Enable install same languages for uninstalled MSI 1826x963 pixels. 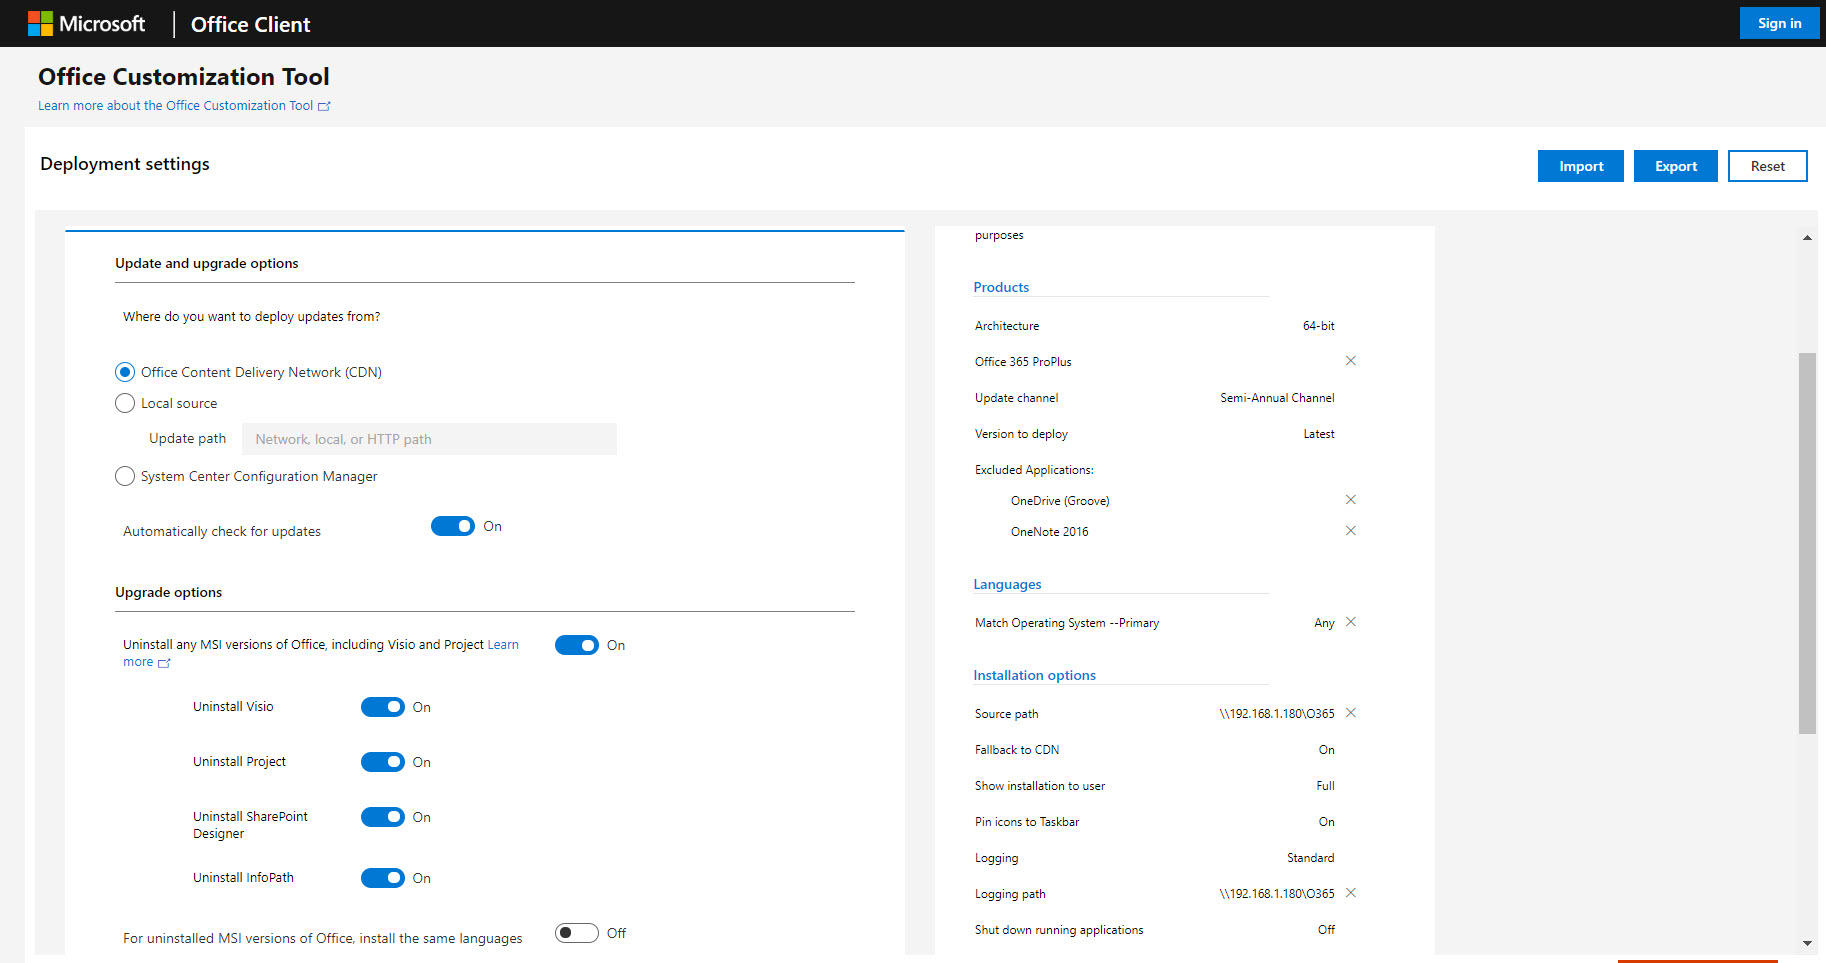tap(577, 933)
